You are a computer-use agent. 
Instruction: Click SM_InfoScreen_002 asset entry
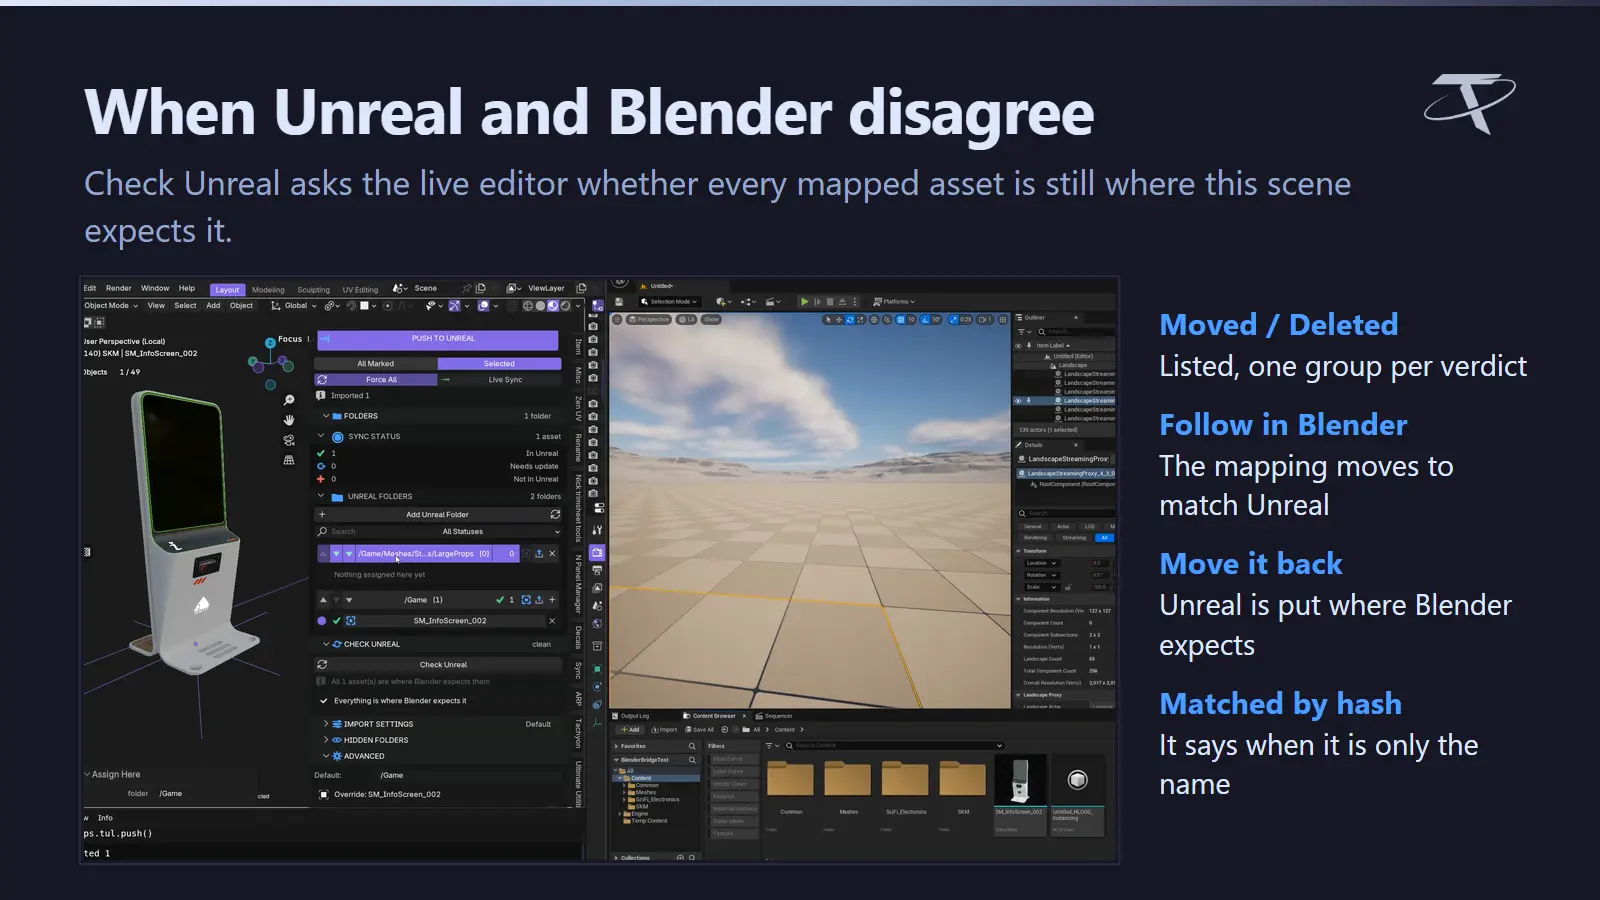point(450,621)
